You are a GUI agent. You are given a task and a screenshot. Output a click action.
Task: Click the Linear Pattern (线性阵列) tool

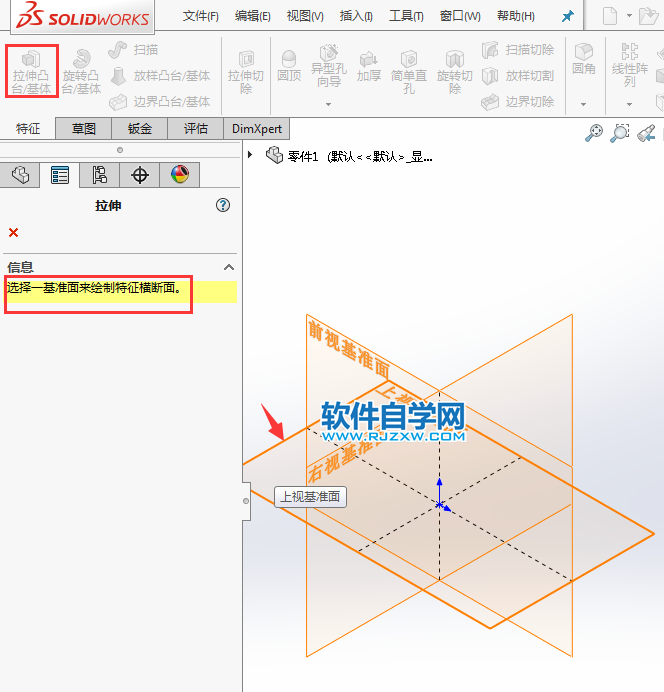630,65
